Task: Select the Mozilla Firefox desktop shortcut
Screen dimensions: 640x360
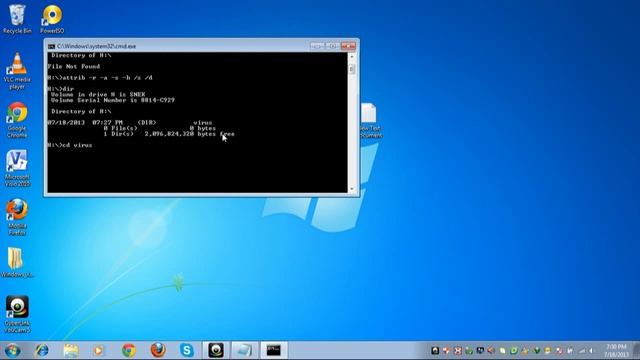Action: pyautogui.click(x=17, y=217)
